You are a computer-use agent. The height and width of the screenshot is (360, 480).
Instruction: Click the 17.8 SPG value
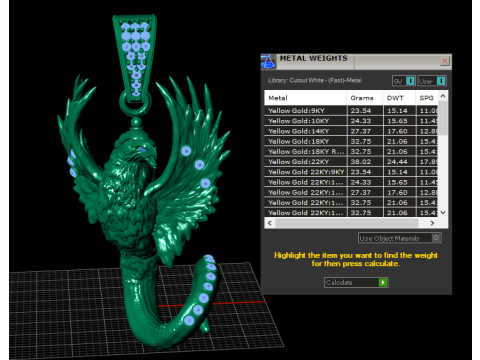[428, 162]
